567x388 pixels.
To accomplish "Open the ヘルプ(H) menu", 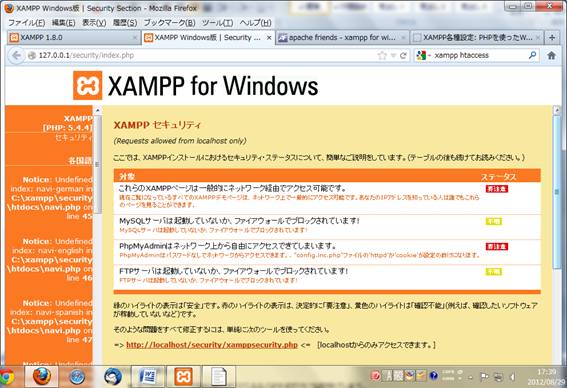I will point(255,23).
